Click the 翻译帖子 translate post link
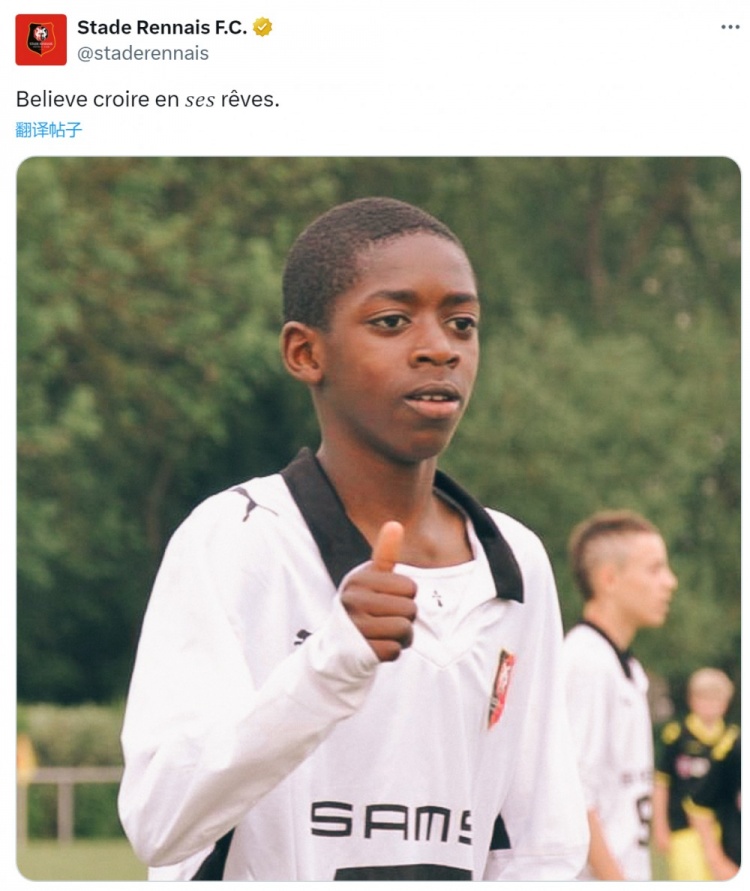 pyautogui.click(x=49, y=130)
